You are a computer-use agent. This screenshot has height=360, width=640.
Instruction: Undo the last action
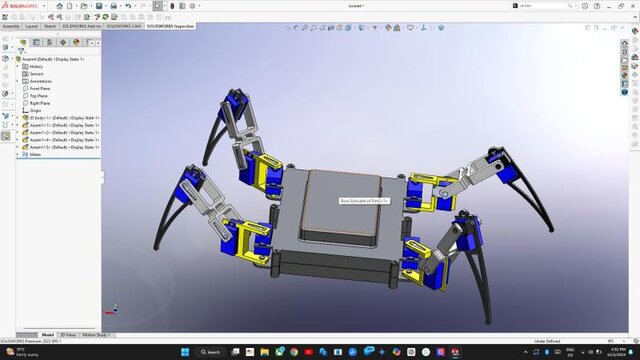pos(128,6)
